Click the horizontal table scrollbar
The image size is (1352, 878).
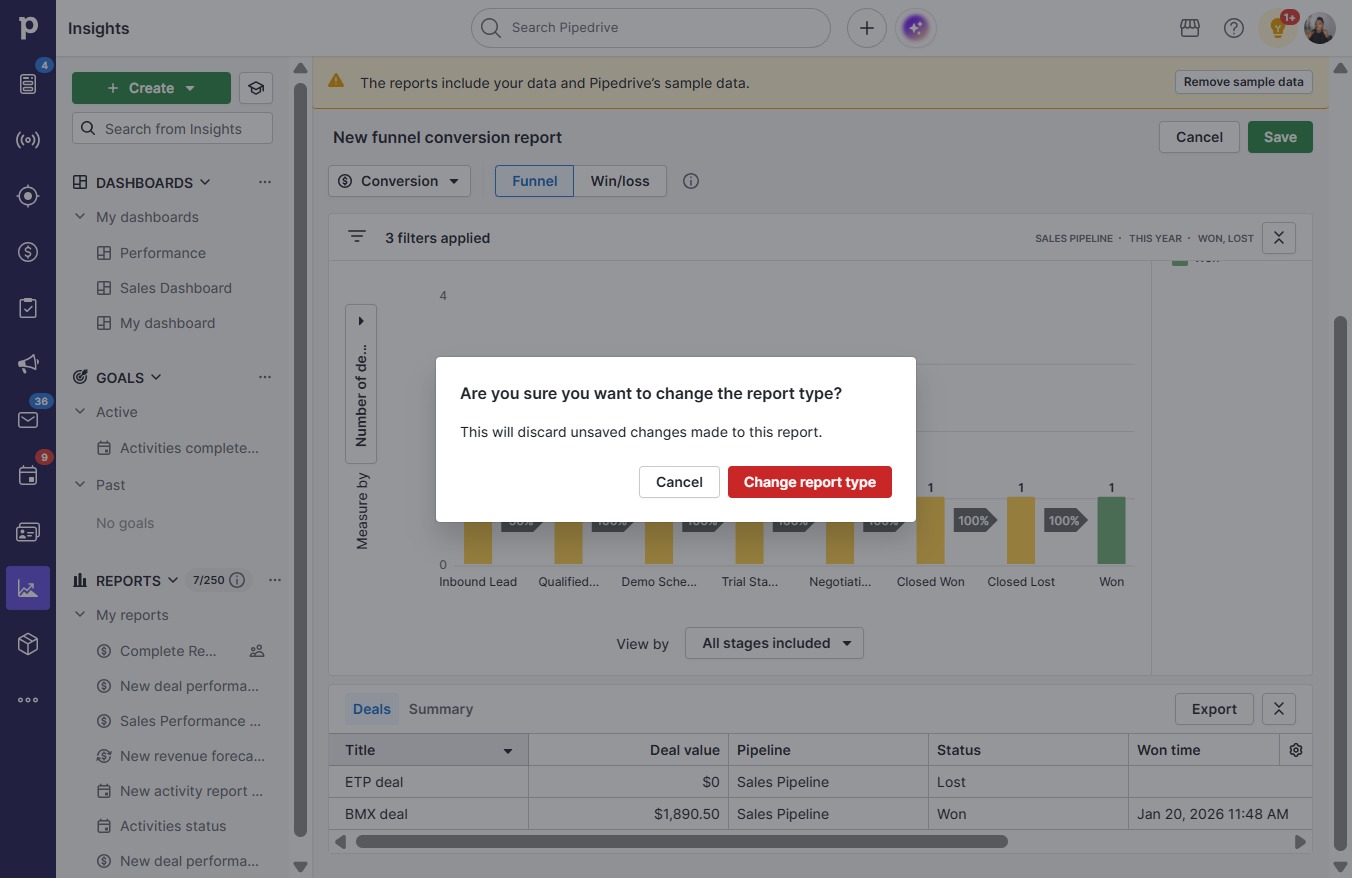681,842
